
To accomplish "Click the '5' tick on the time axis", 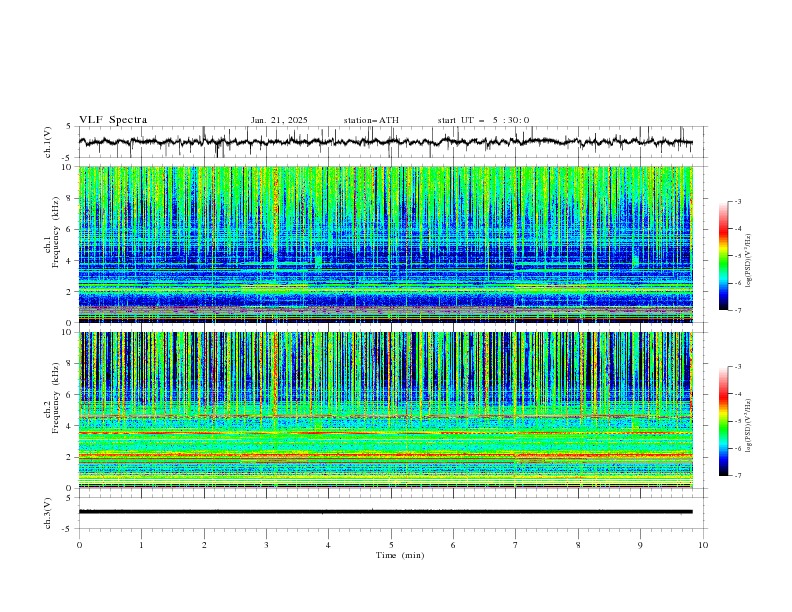I will (391, 545).
